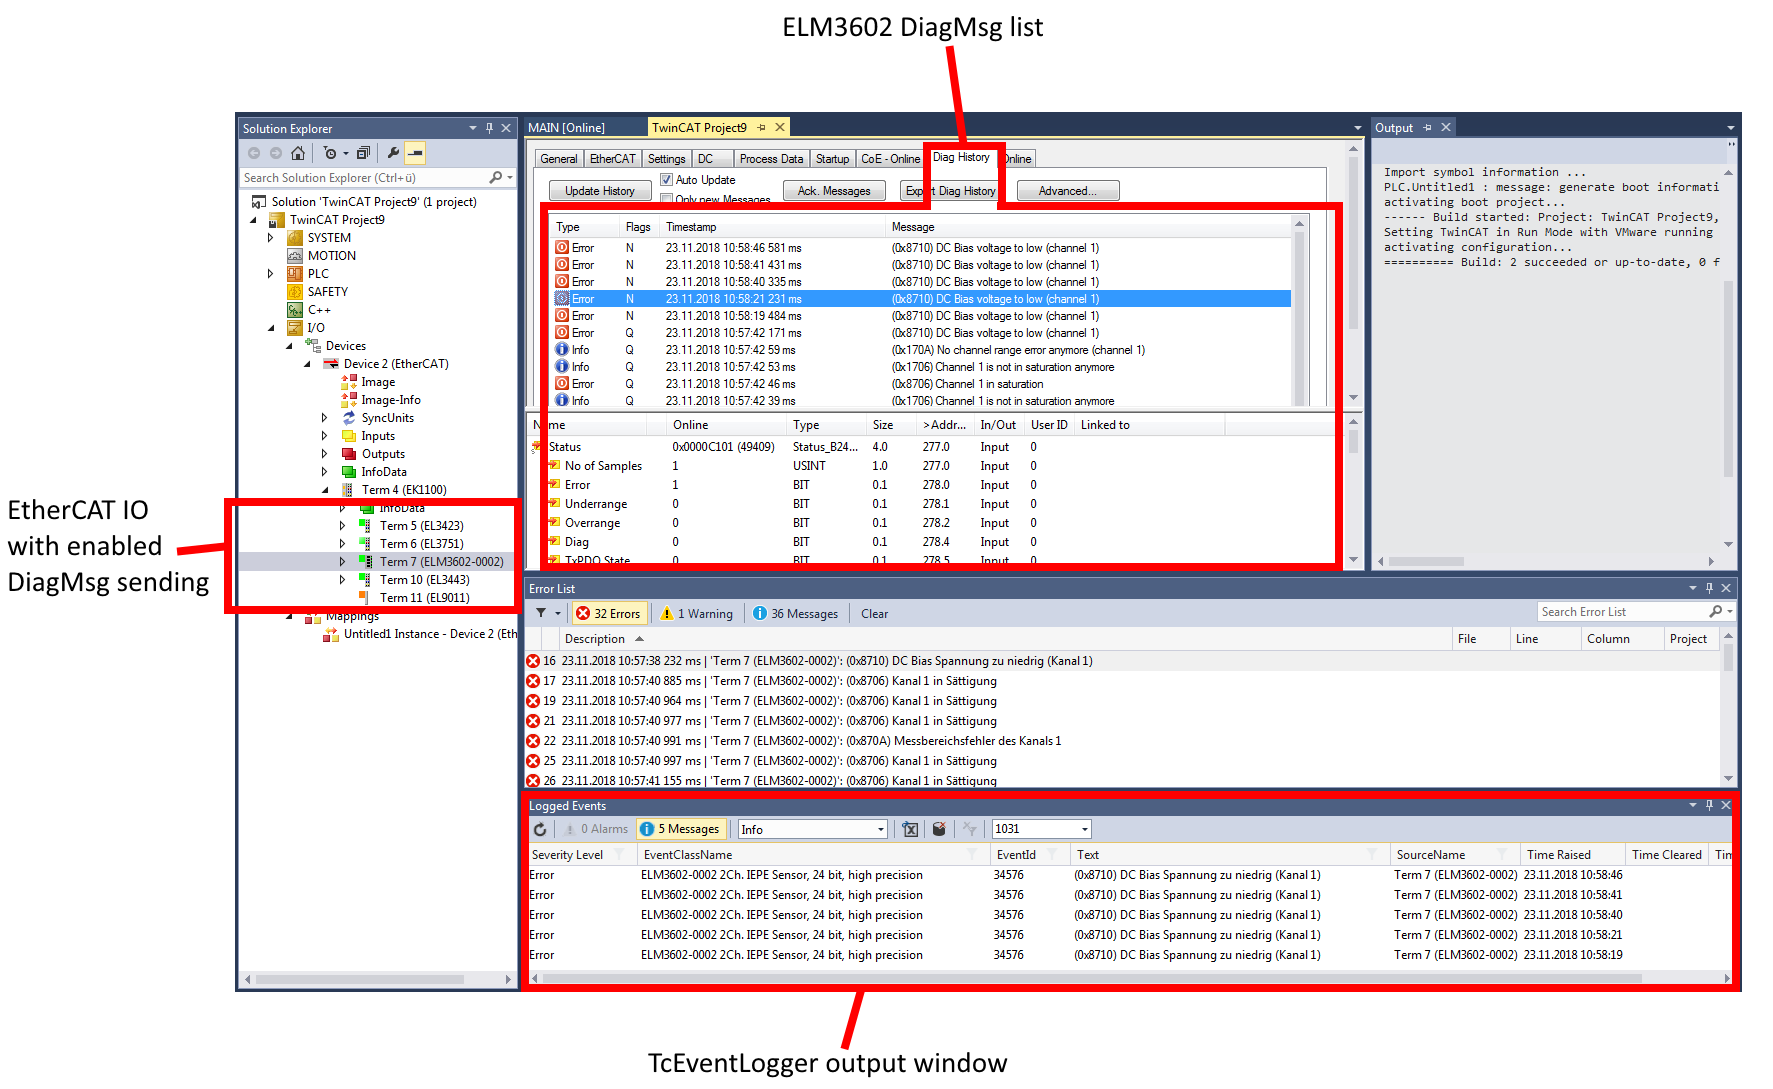1773x1089 pixels.
Task: Toggle the 5 Messages filter in Logged Events
Action: coord(680,829)
